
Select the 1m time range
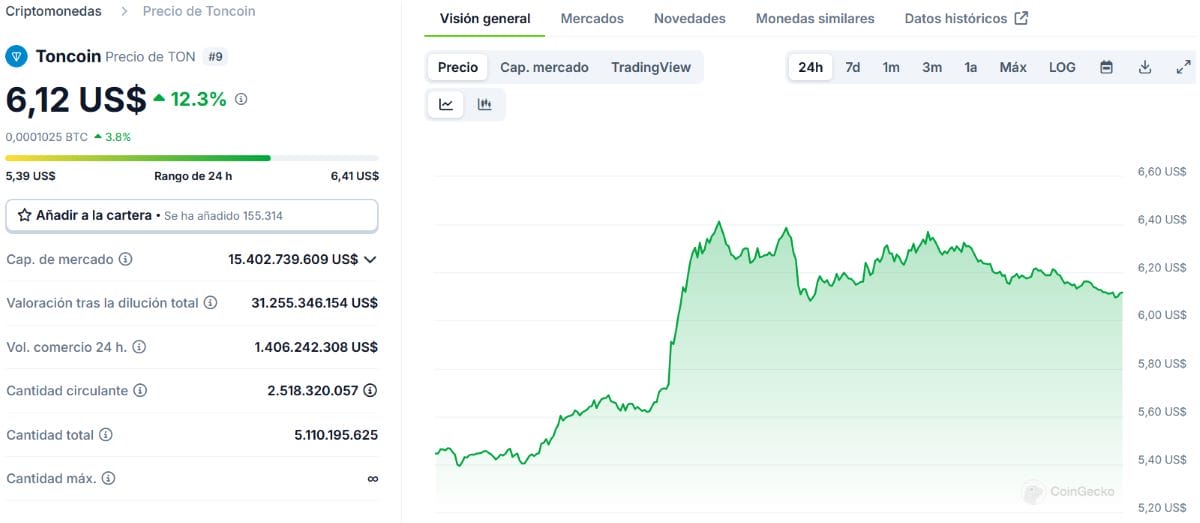[x=891, y=67]
